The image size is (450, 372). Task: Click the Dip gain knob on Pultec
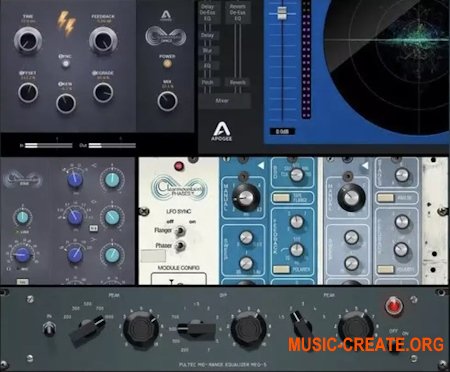[x=248, y=330]
